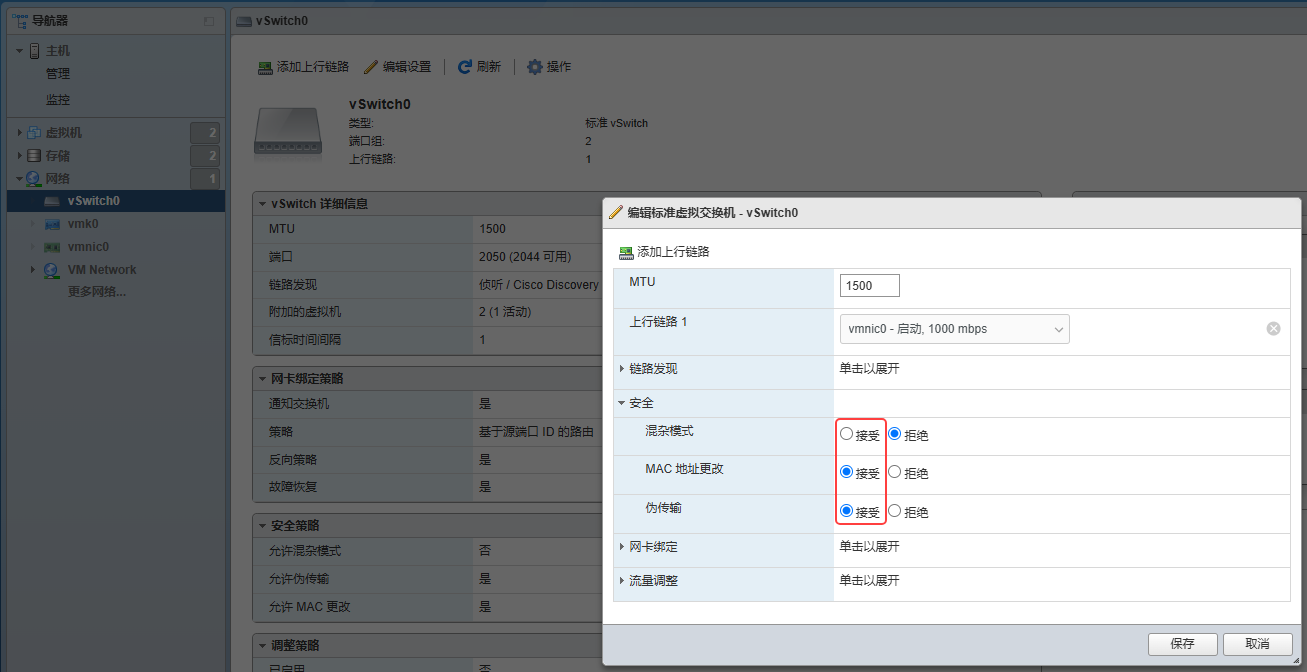
Task: Remove 上行链路 1 with the X icon
Action: (x=1273, y=328)
